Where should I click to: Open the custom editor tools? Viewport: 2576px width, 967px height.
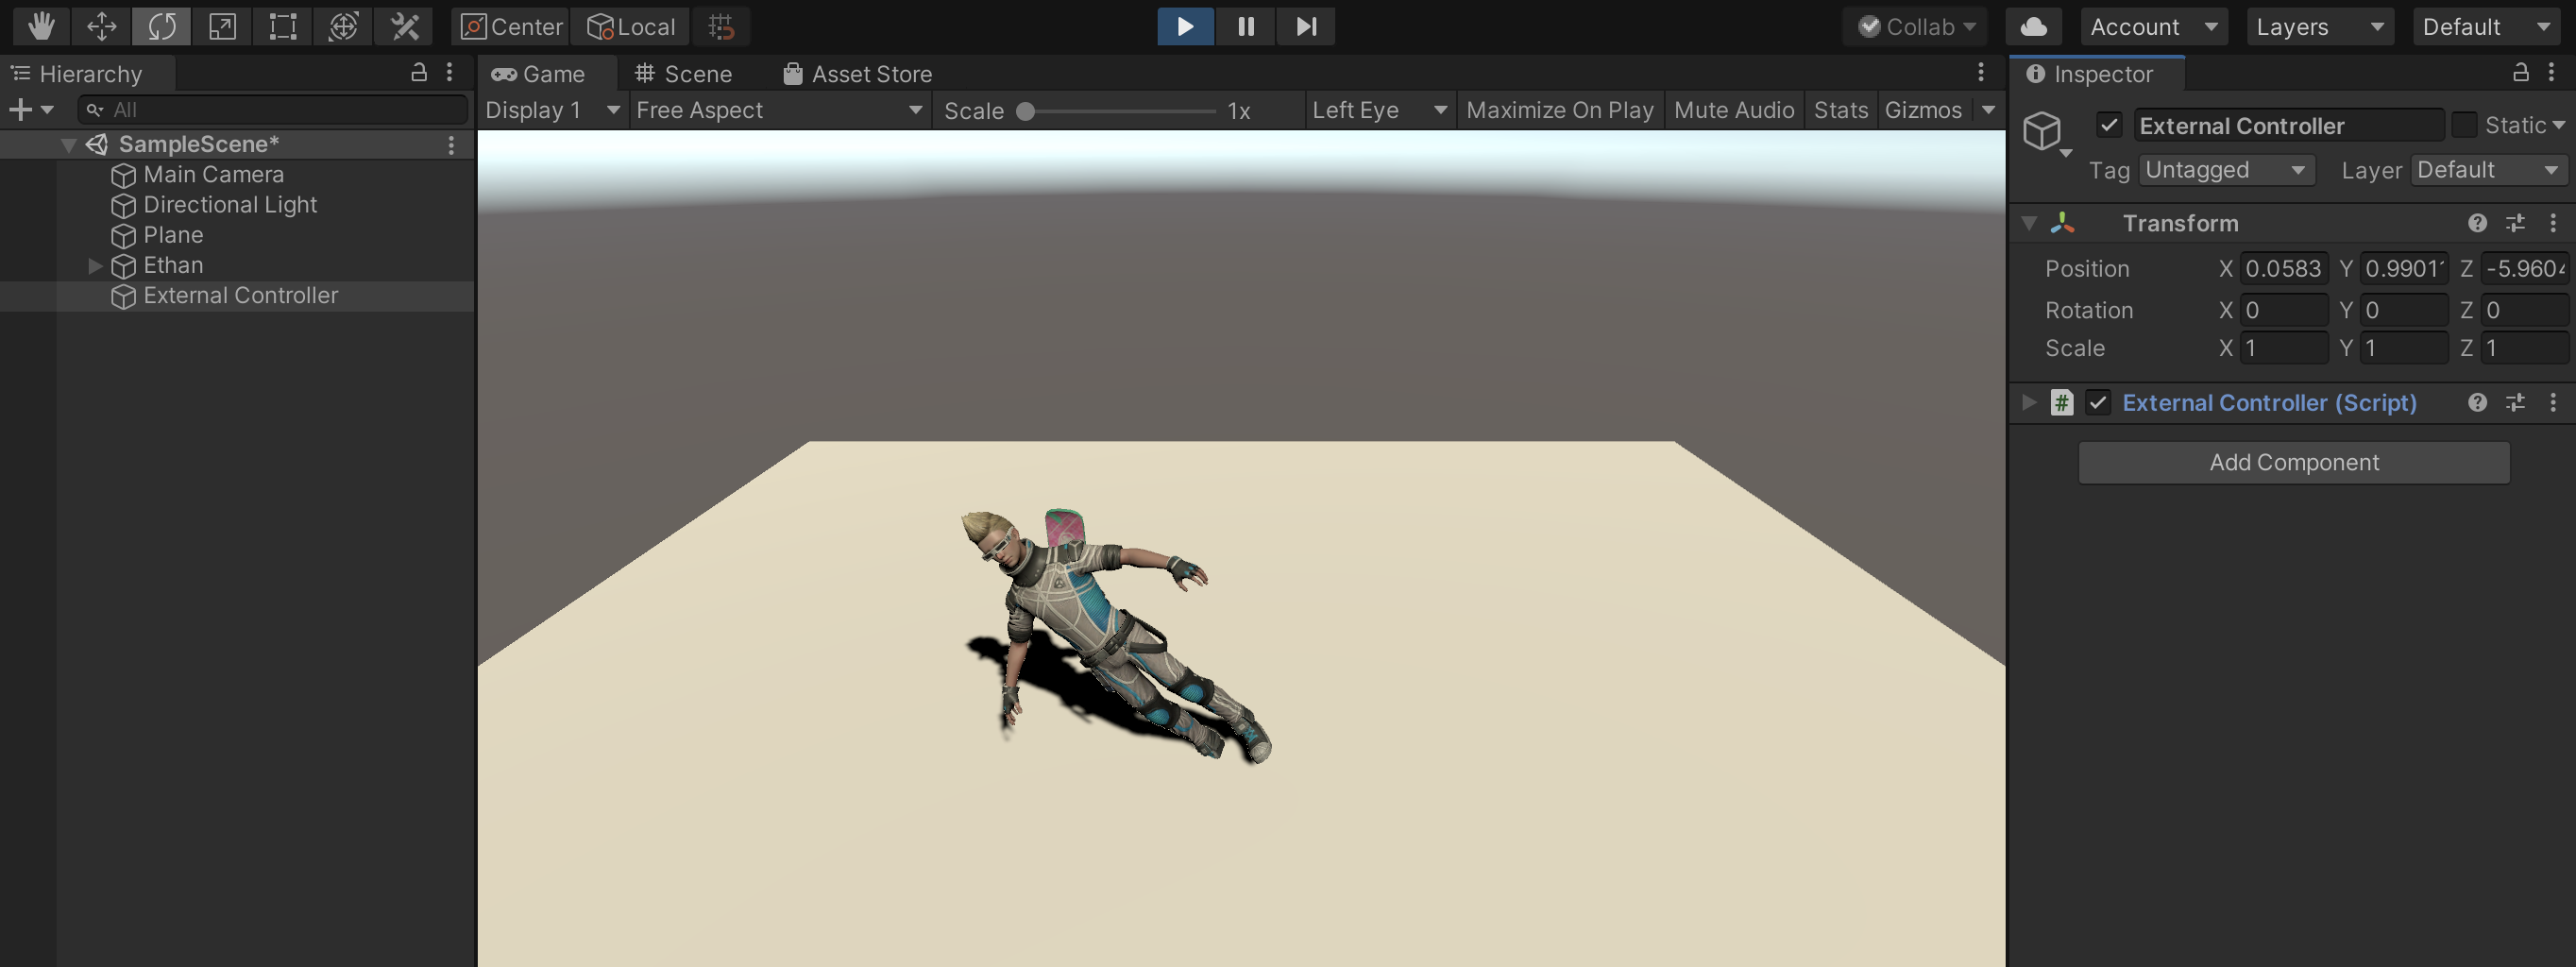tap(404, 26)
